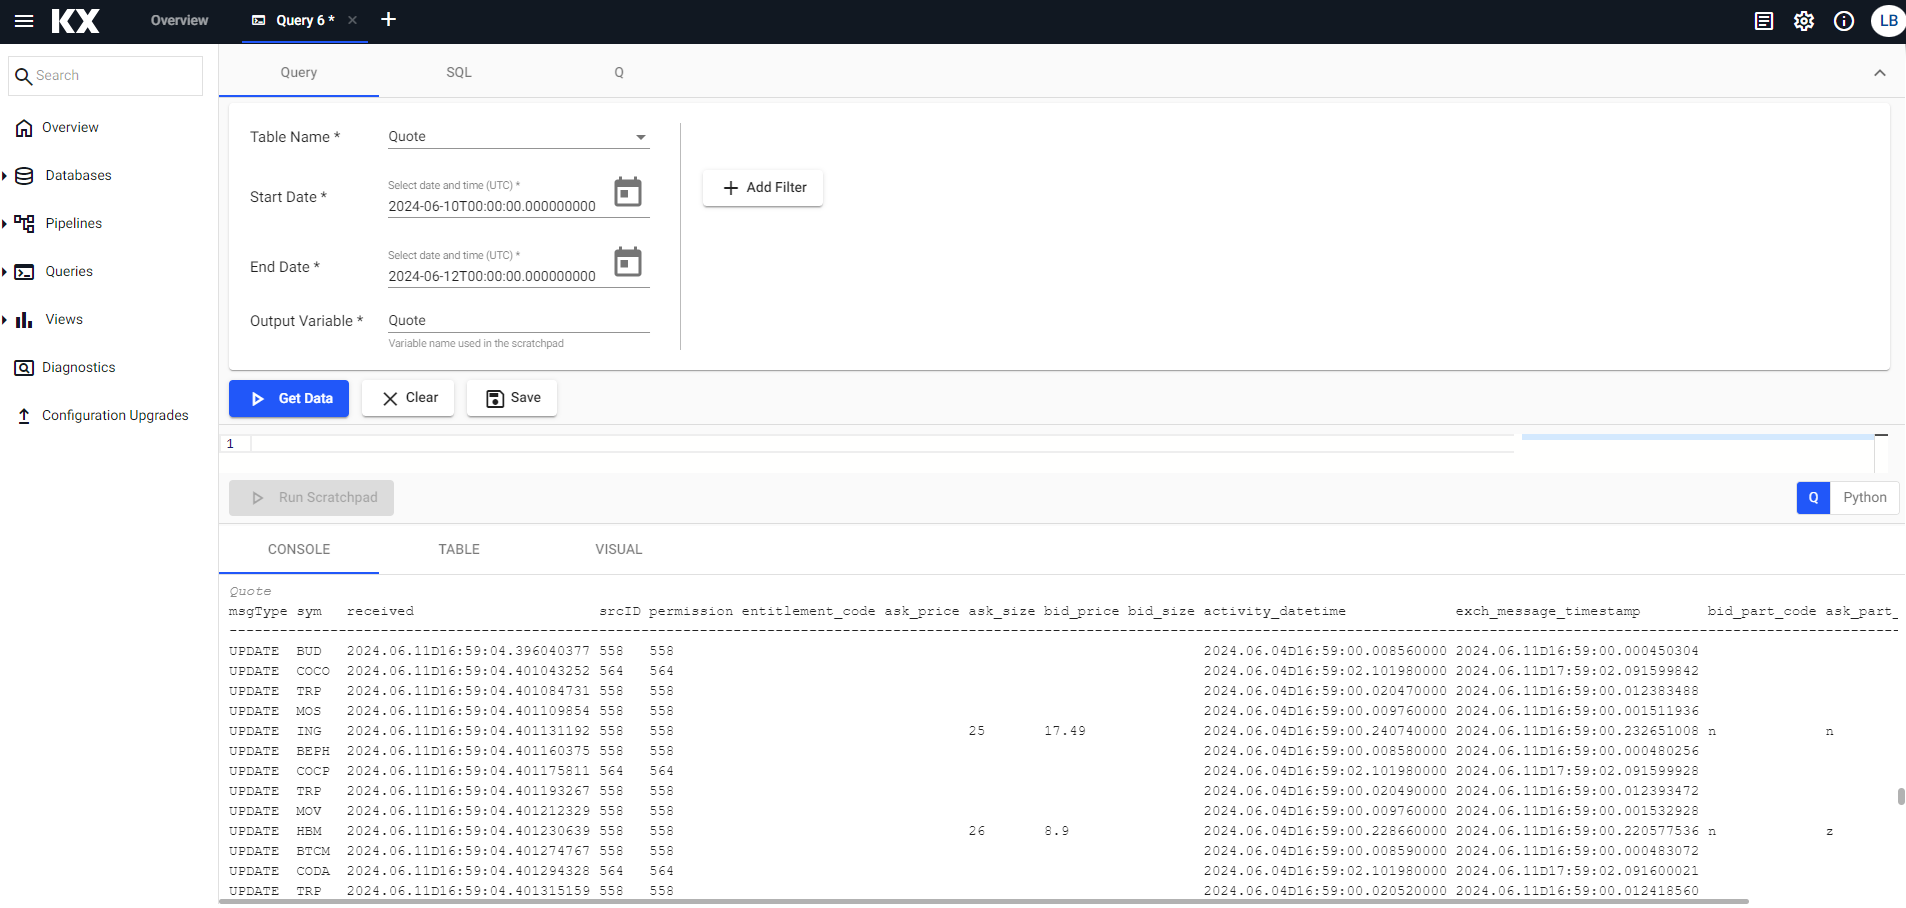
Task: Open the End Date calendar picker
Action: point(627,262)
